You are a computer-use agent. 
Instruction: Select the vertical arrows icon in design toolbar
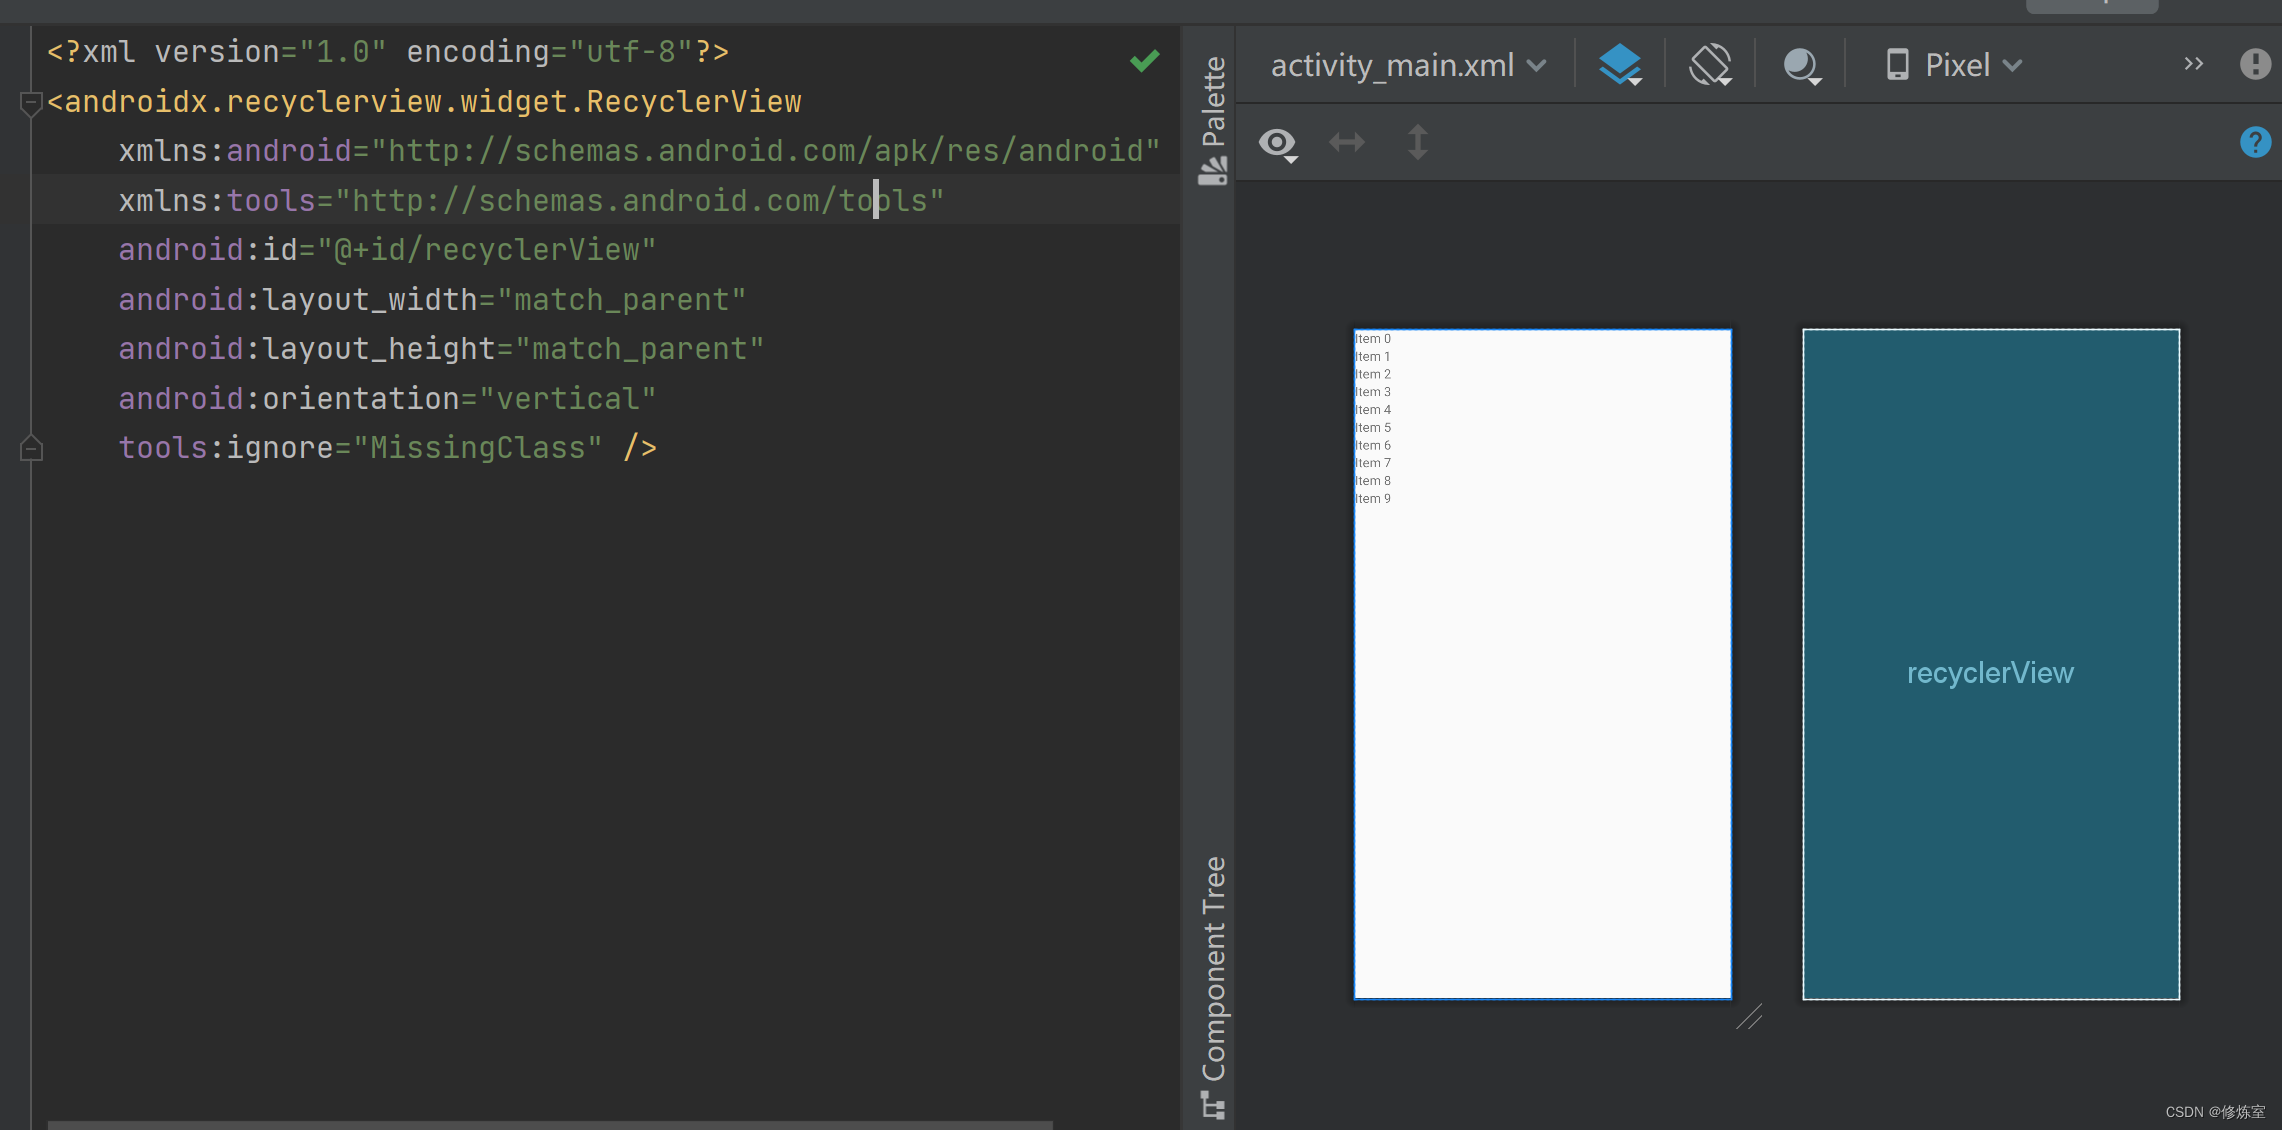1417,142
